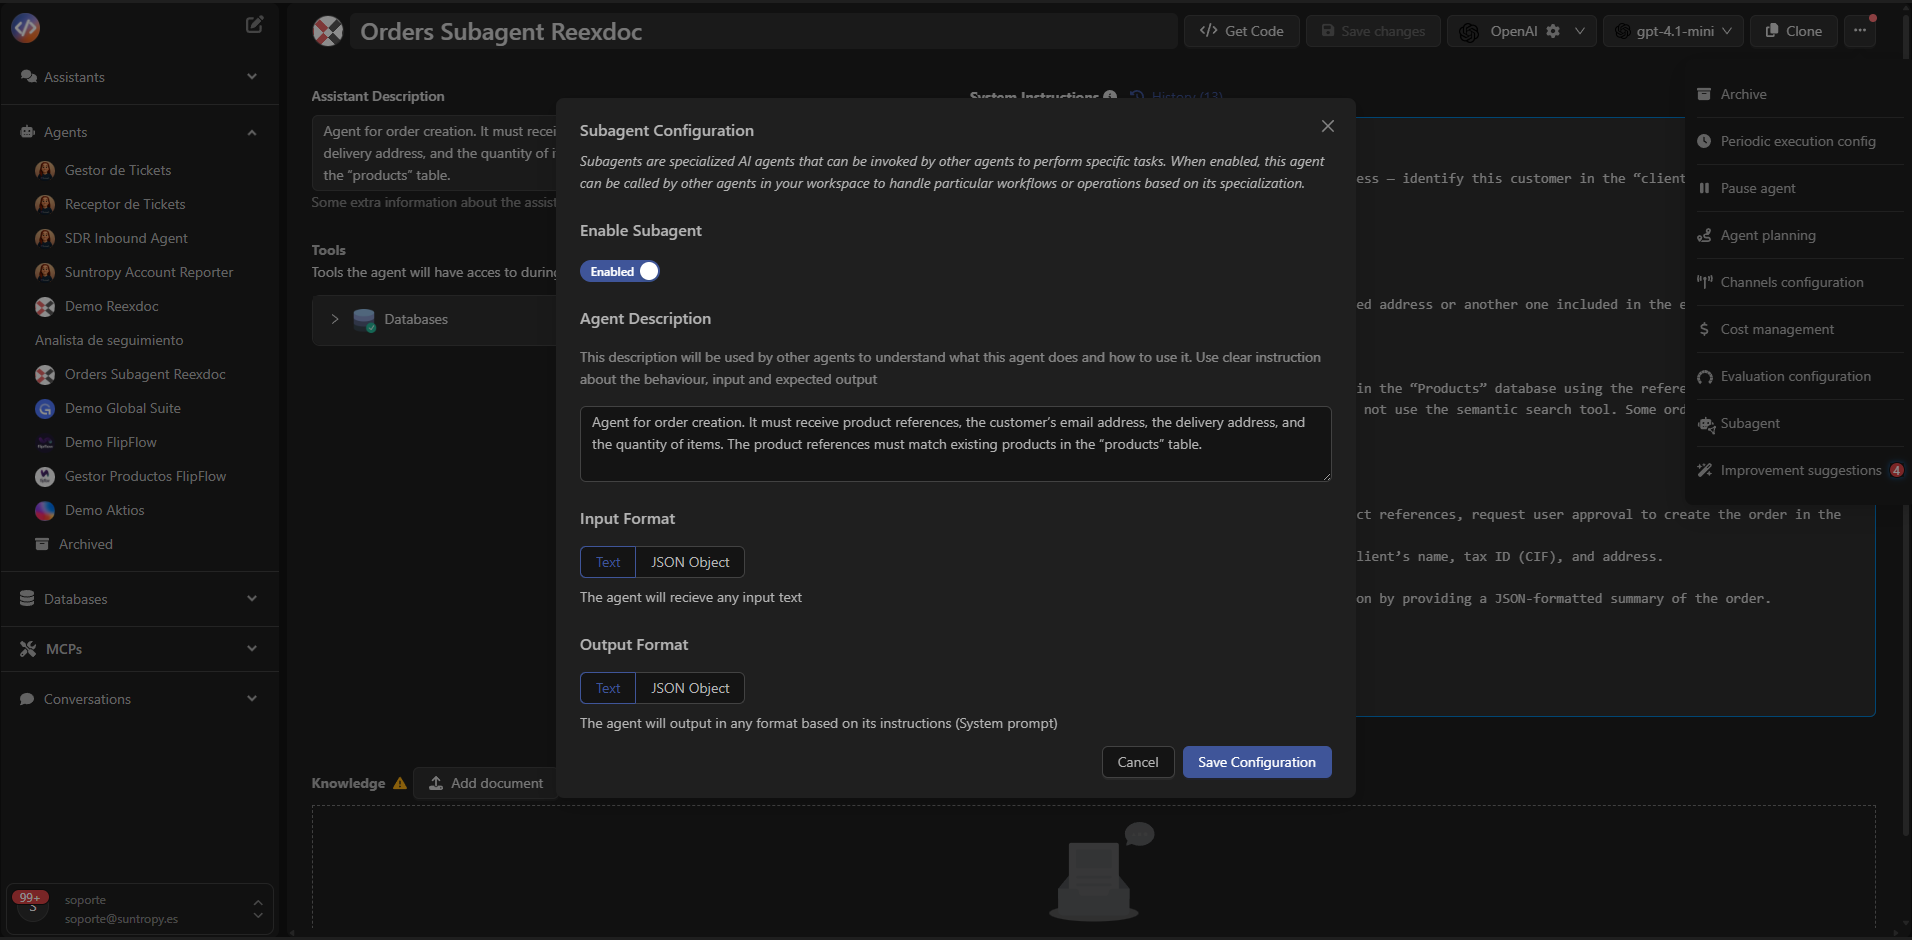The height and width of the screenshot is (940, 1912).
Task: Expand the Conversations section
Action: pos(251,698)
